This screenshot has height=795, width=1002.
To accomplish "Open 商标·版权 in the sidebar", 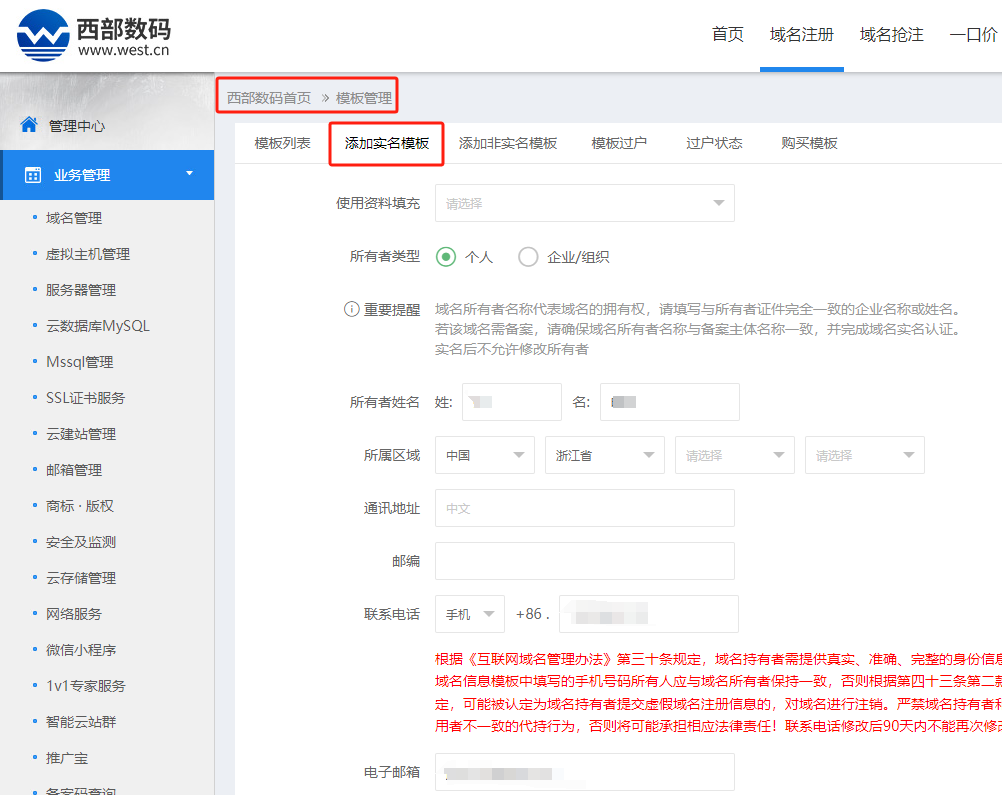I will click(x=80, y=506).
